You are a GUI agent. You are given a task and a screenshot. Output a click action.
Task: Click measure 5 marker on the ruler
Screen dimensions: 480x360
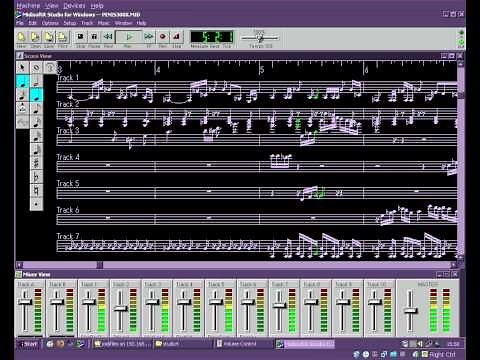tap(262, 69)
